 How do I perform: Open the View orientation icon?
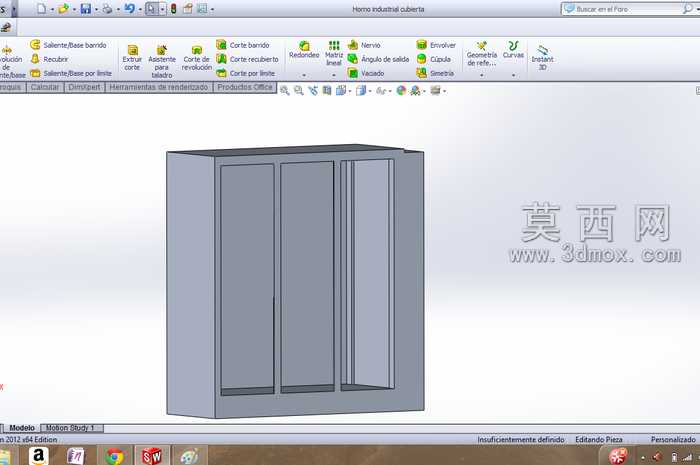pos(341,91)
